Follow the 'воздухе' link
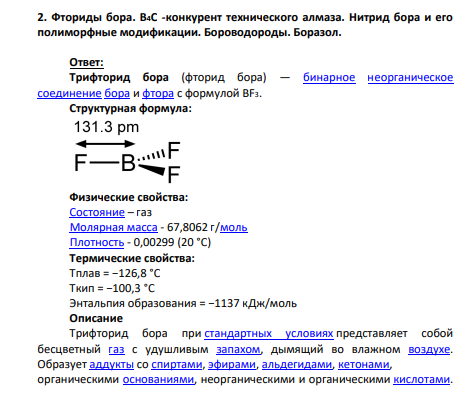471x404 pixels. [x=429, y=349]
